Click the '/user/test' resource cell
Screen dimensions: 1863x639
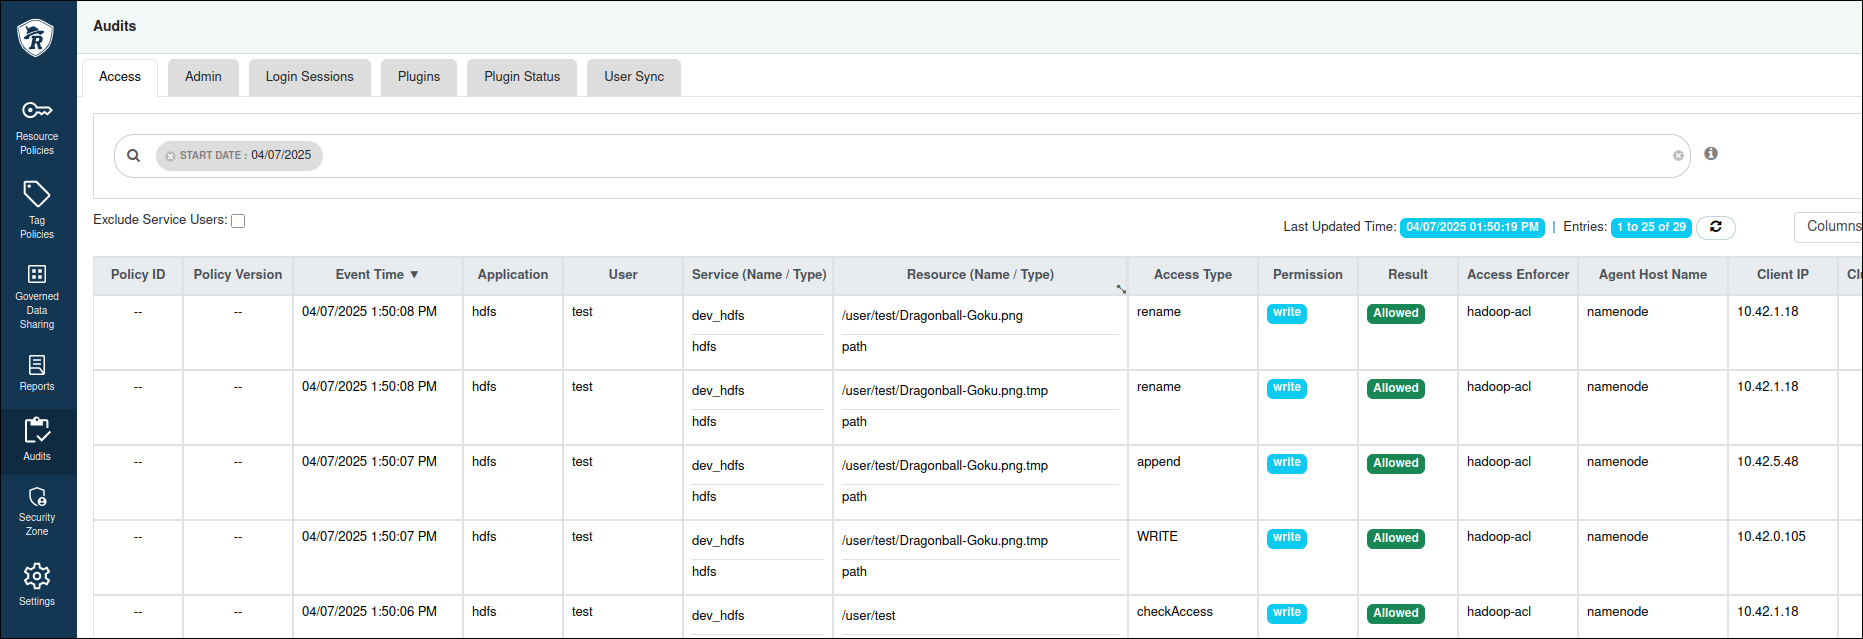[x=869, y=616]
